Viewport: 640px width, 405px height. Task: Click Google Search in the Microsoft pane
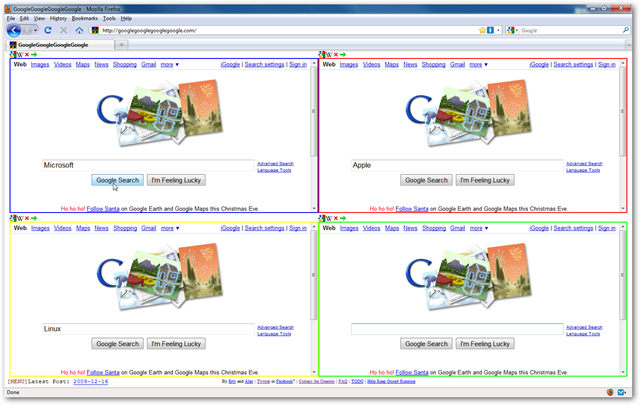click(118, 180)
